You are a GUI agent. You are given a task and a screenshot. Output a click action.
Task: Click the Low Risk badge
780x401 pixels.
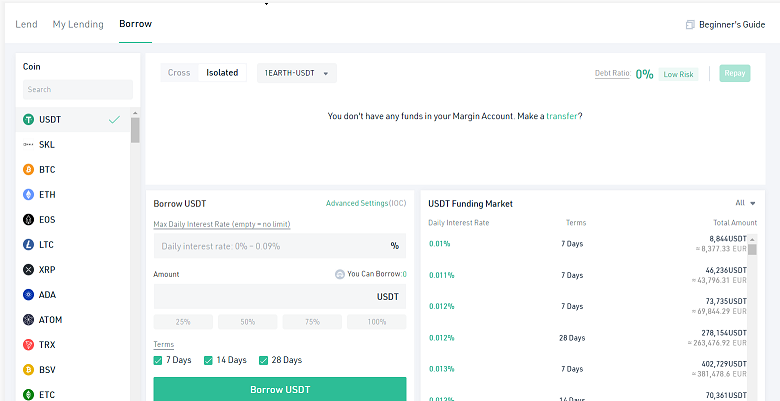(x=679, y=74)
